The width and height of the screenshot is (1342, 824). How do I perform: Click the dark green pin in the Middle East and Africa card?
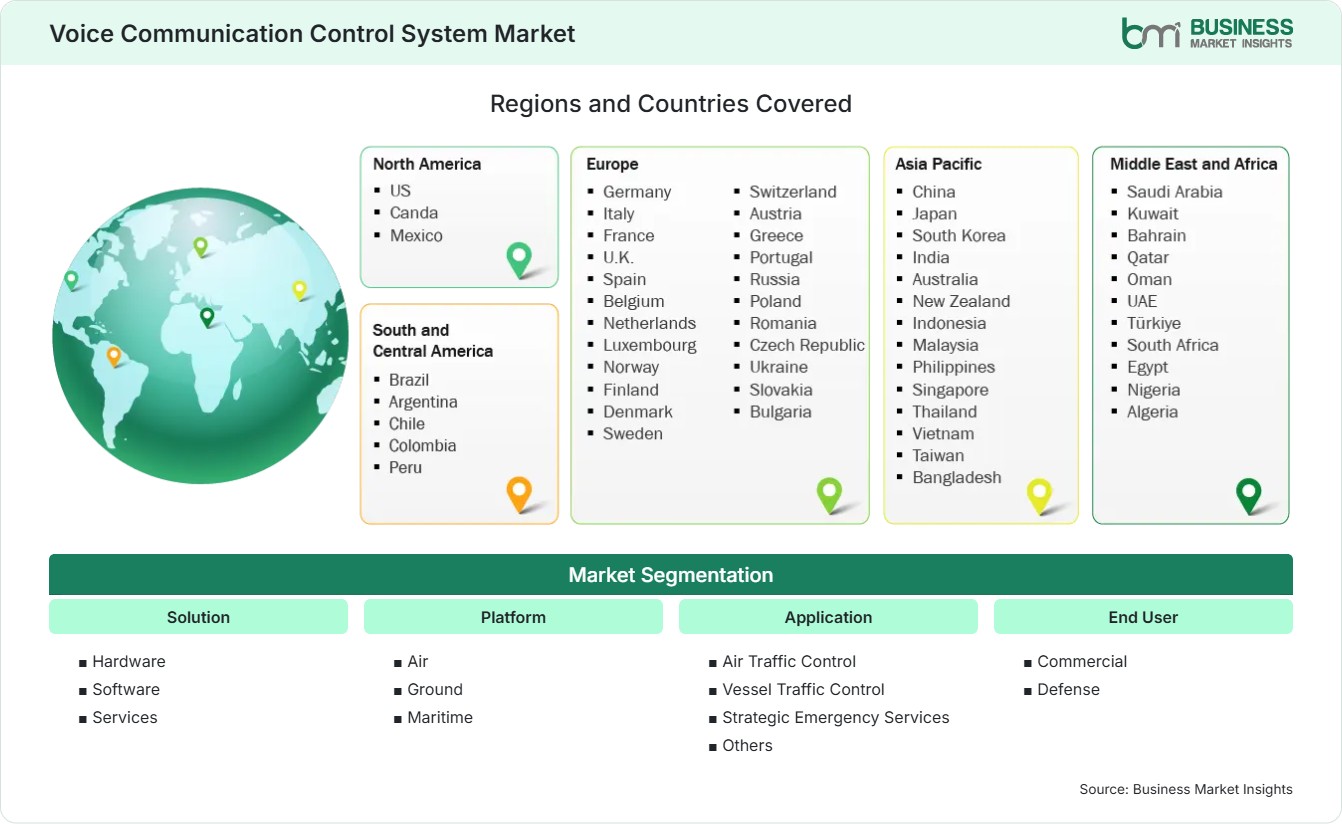(x=1249, y=495)
